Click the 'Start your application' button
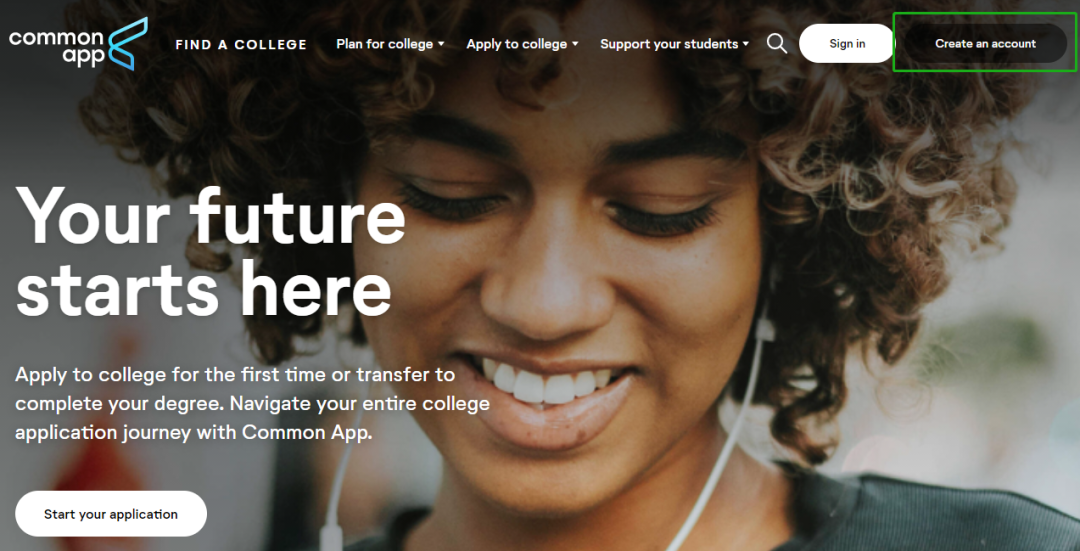 111,514
